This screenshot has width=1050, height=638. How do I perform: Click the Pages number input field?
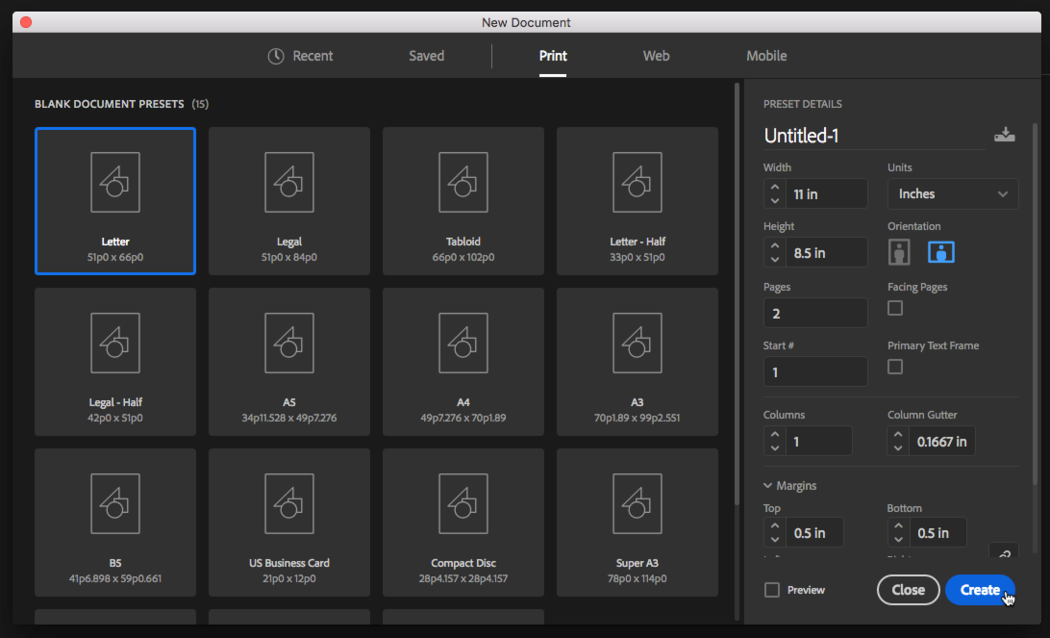click(815, 313)
